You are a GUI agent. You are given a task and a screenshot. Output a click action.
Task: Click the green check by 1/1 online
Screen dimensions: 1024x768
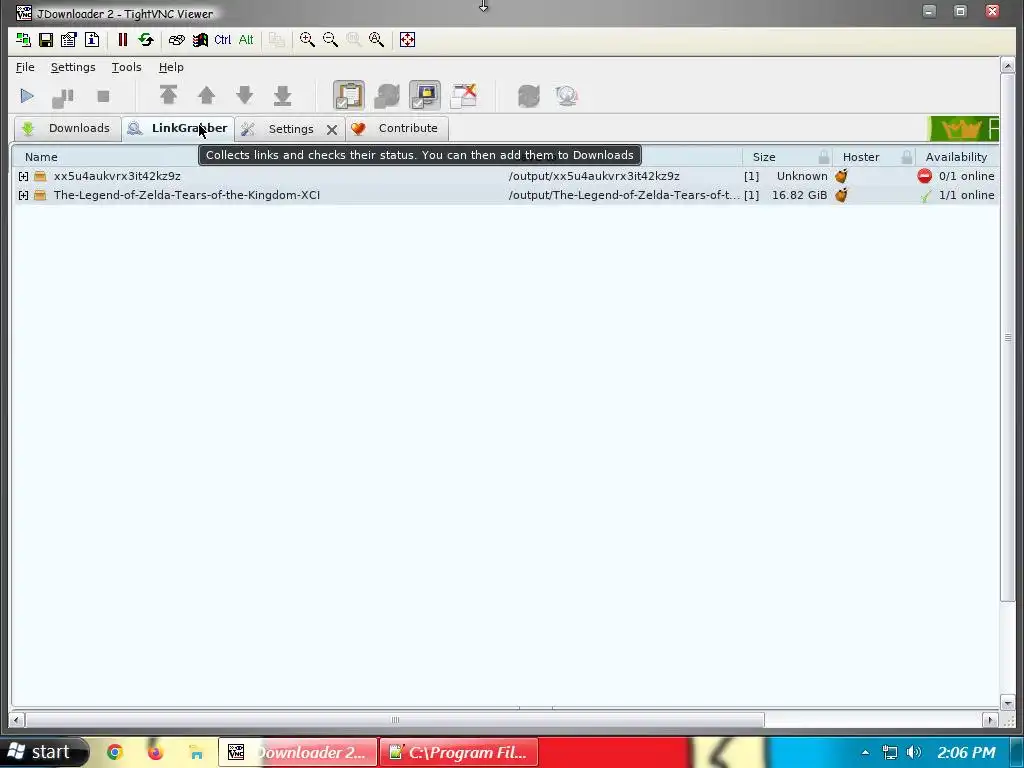click(x=925, y=196)
